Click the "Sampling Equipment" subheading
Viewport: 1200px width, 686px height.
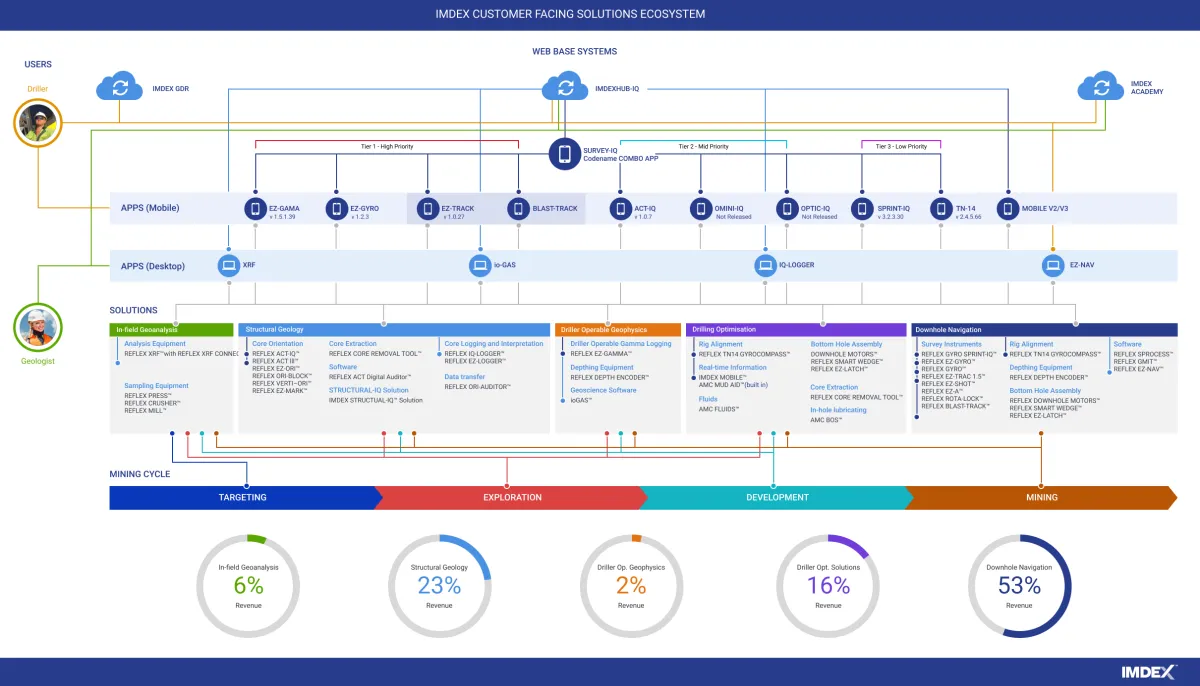coord(156,386)
